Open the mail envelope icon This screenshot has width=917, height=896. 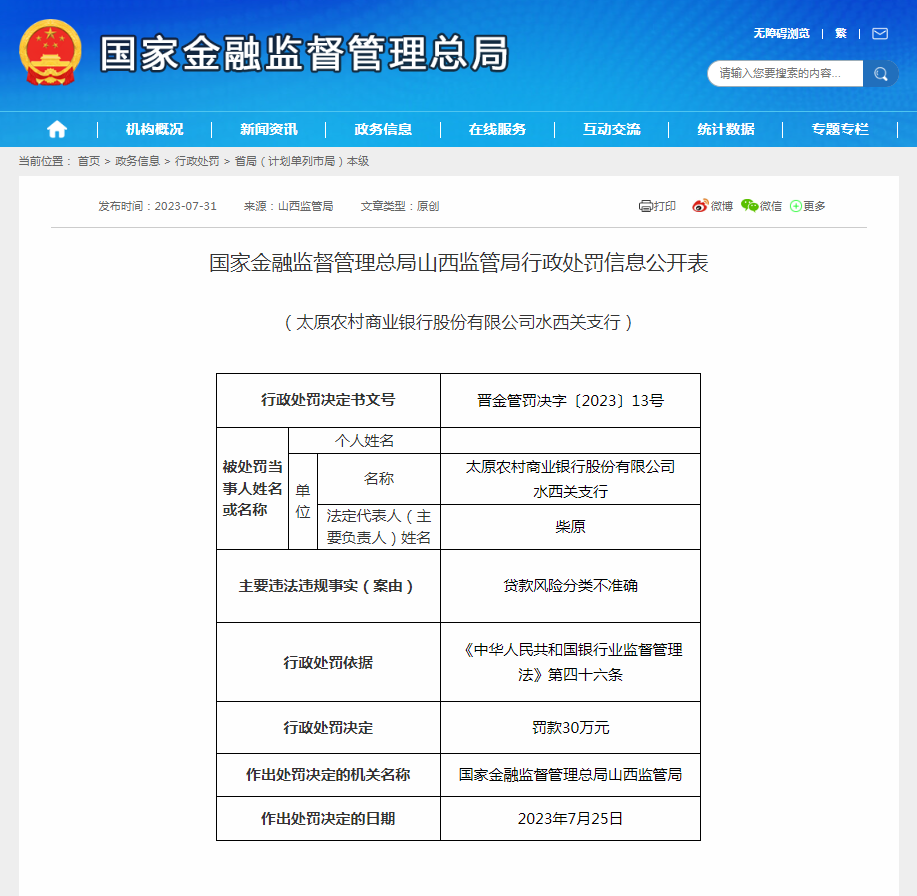[x=880, y=33]
